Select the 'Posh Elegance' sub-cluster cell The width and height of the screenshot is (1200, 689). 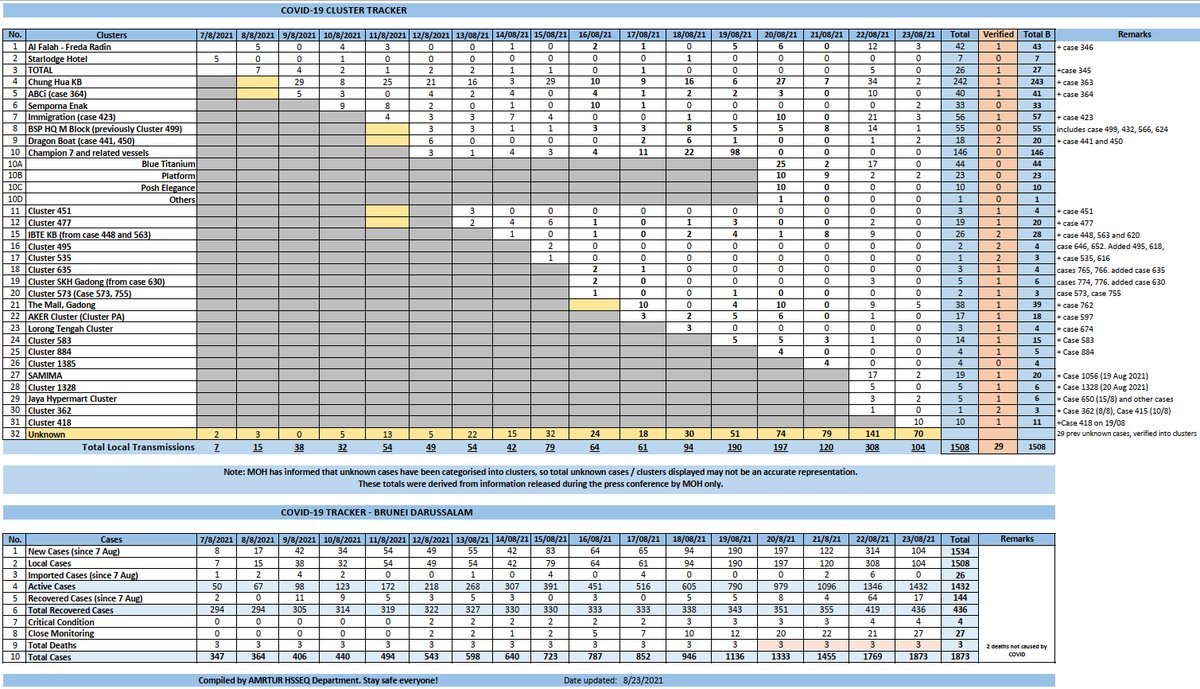coord(110,189)
